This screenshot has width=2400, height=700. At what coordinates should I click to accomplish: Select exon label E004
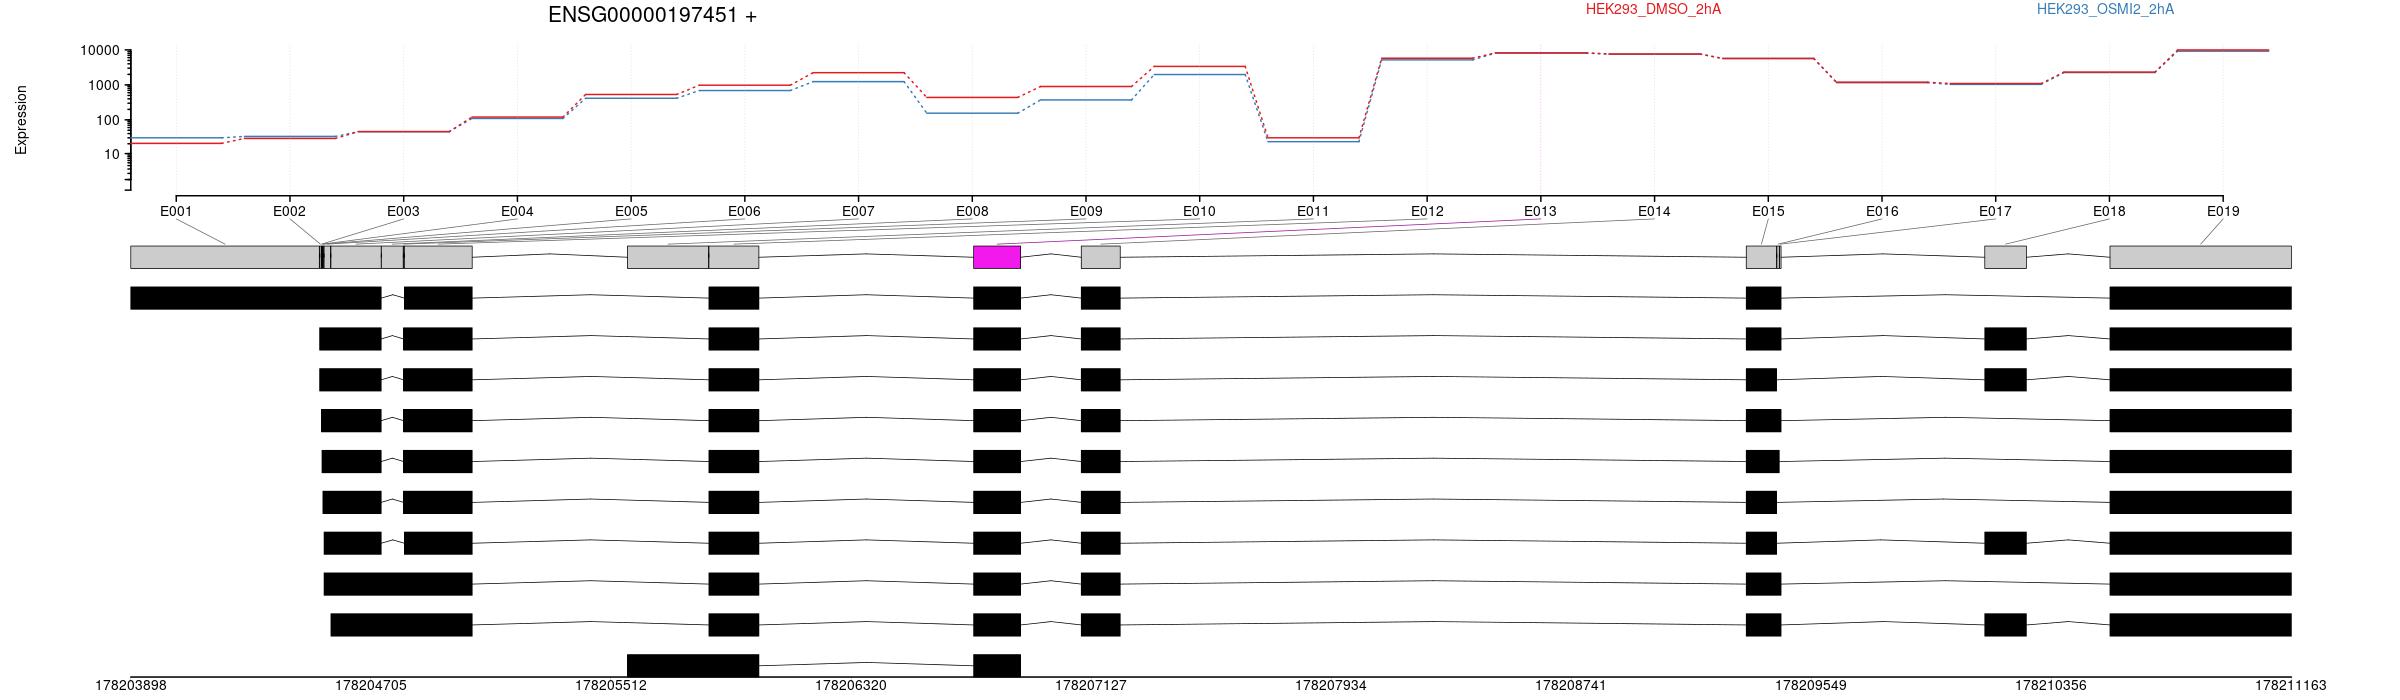tap(517, 211)
